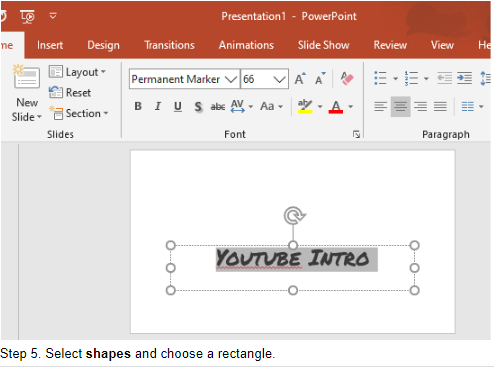Viewport: 494px width, 369px height.
Task: Click the New Slide button
Action: (x=27, y=94)
